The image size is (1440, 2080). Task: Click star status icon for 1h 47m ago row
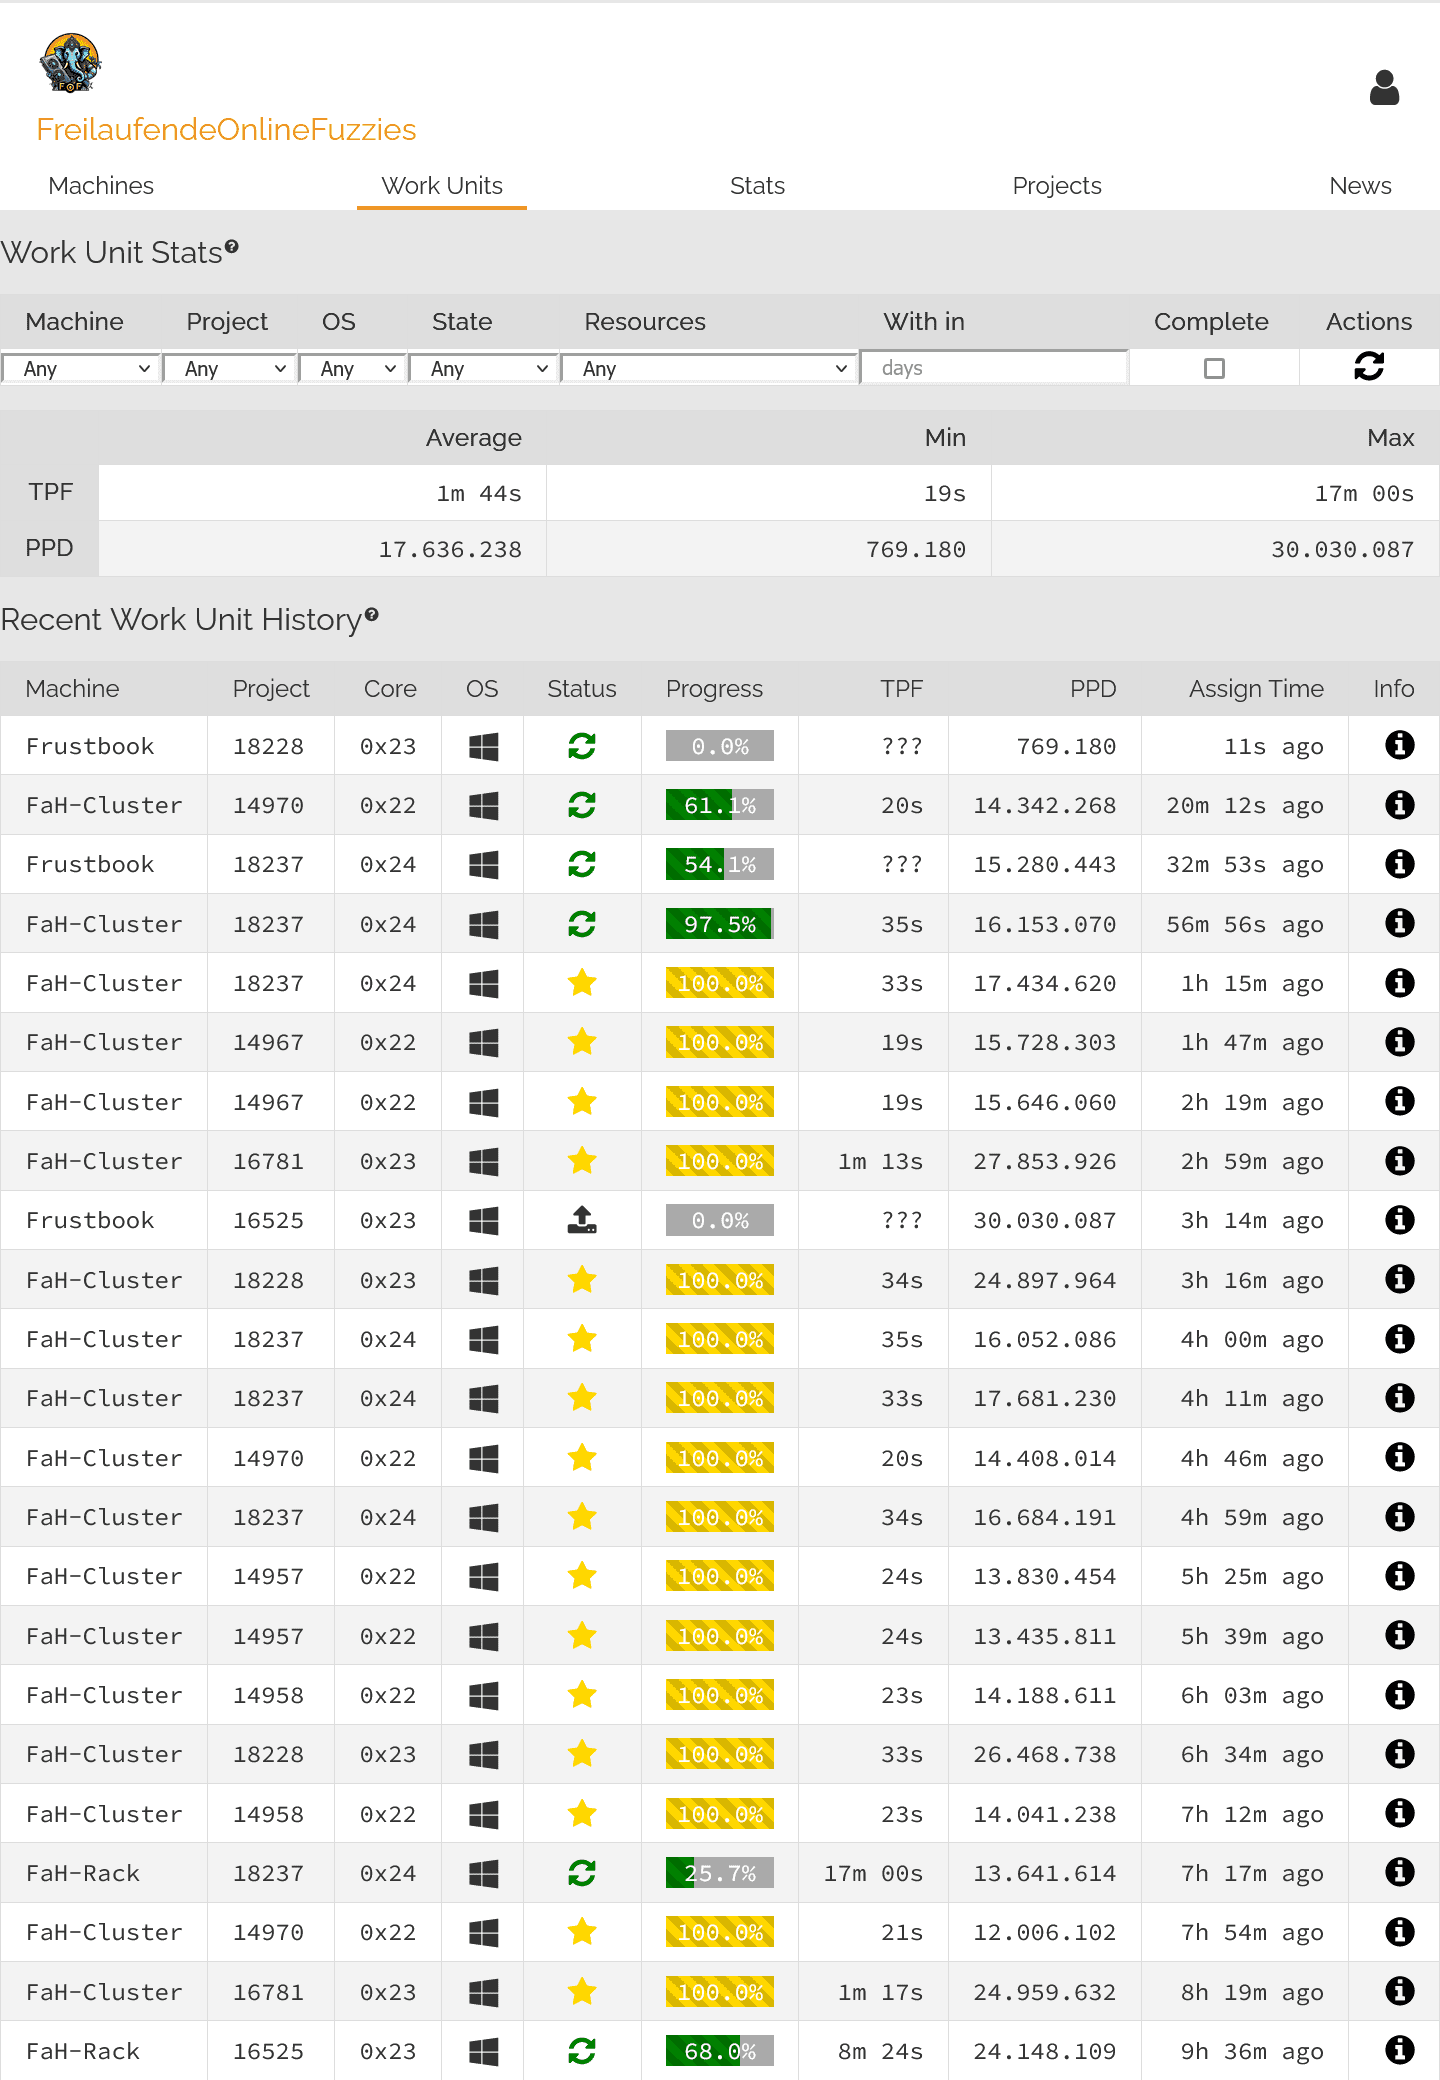582,1042
